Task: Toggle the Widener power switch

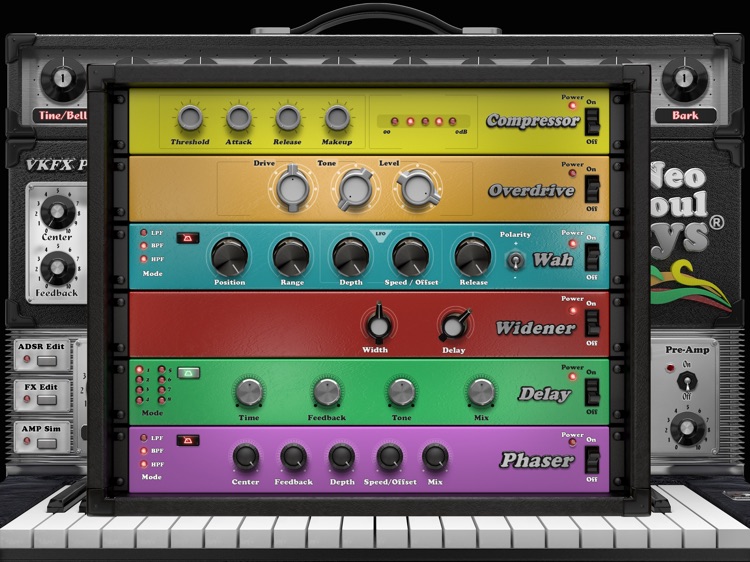Action: pos(592,323)
